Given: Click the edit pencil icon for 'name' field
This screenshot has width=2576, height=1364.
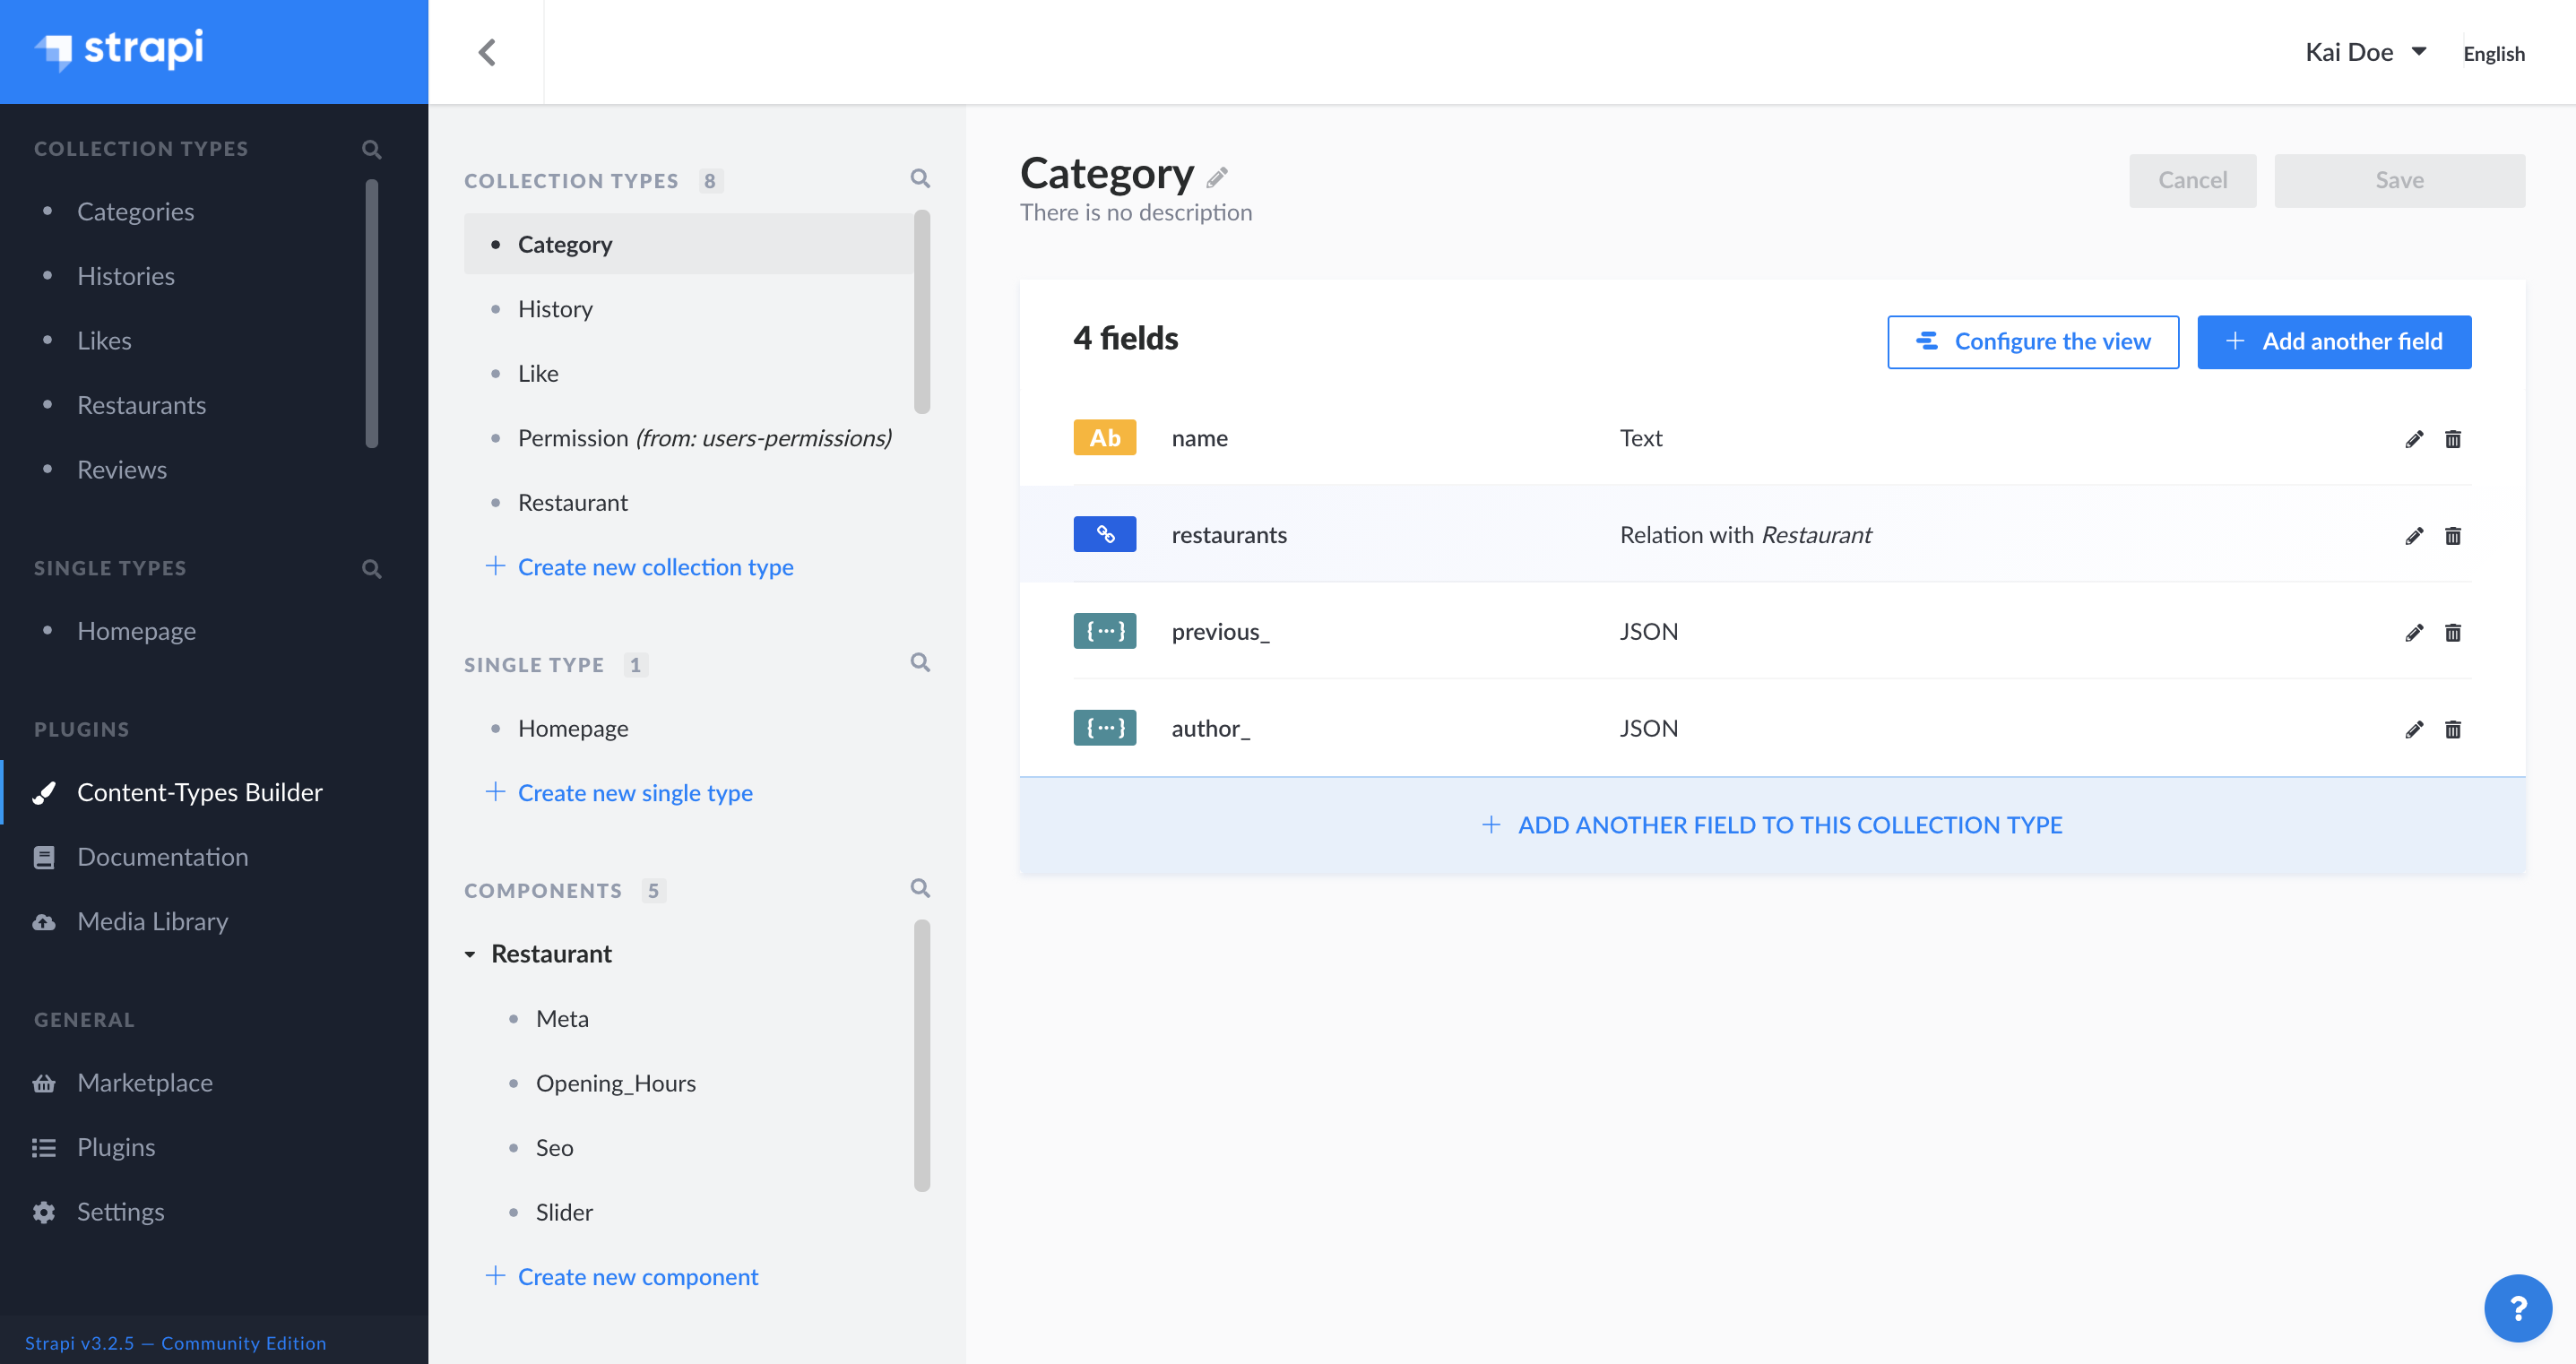Looking at the screenshot, I should pos(2414,439).
